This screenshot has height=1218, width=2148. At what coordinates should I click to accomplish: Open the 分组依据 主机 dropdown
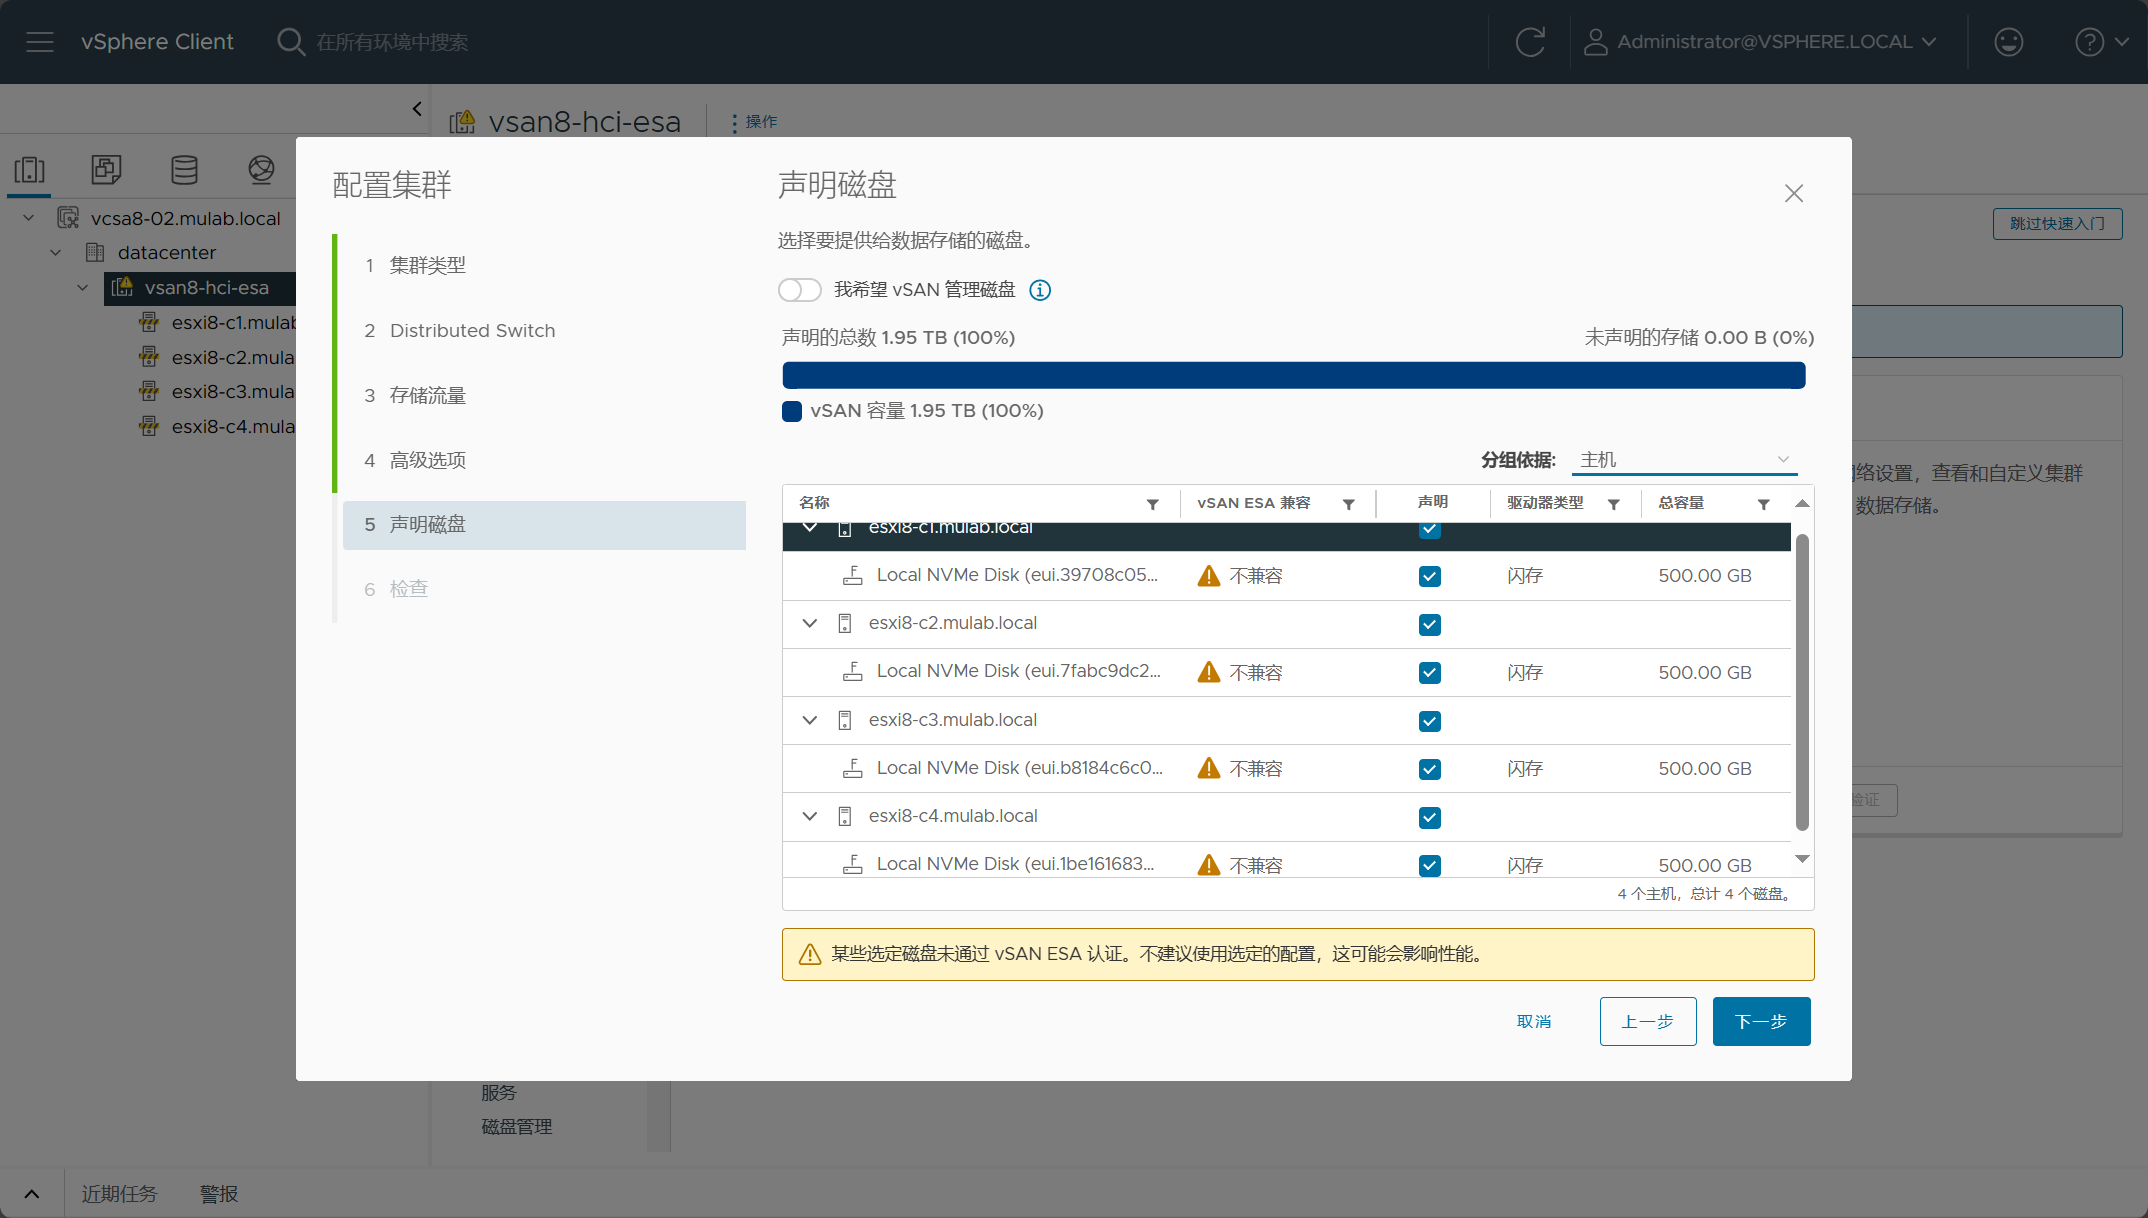click(1685, 460)
